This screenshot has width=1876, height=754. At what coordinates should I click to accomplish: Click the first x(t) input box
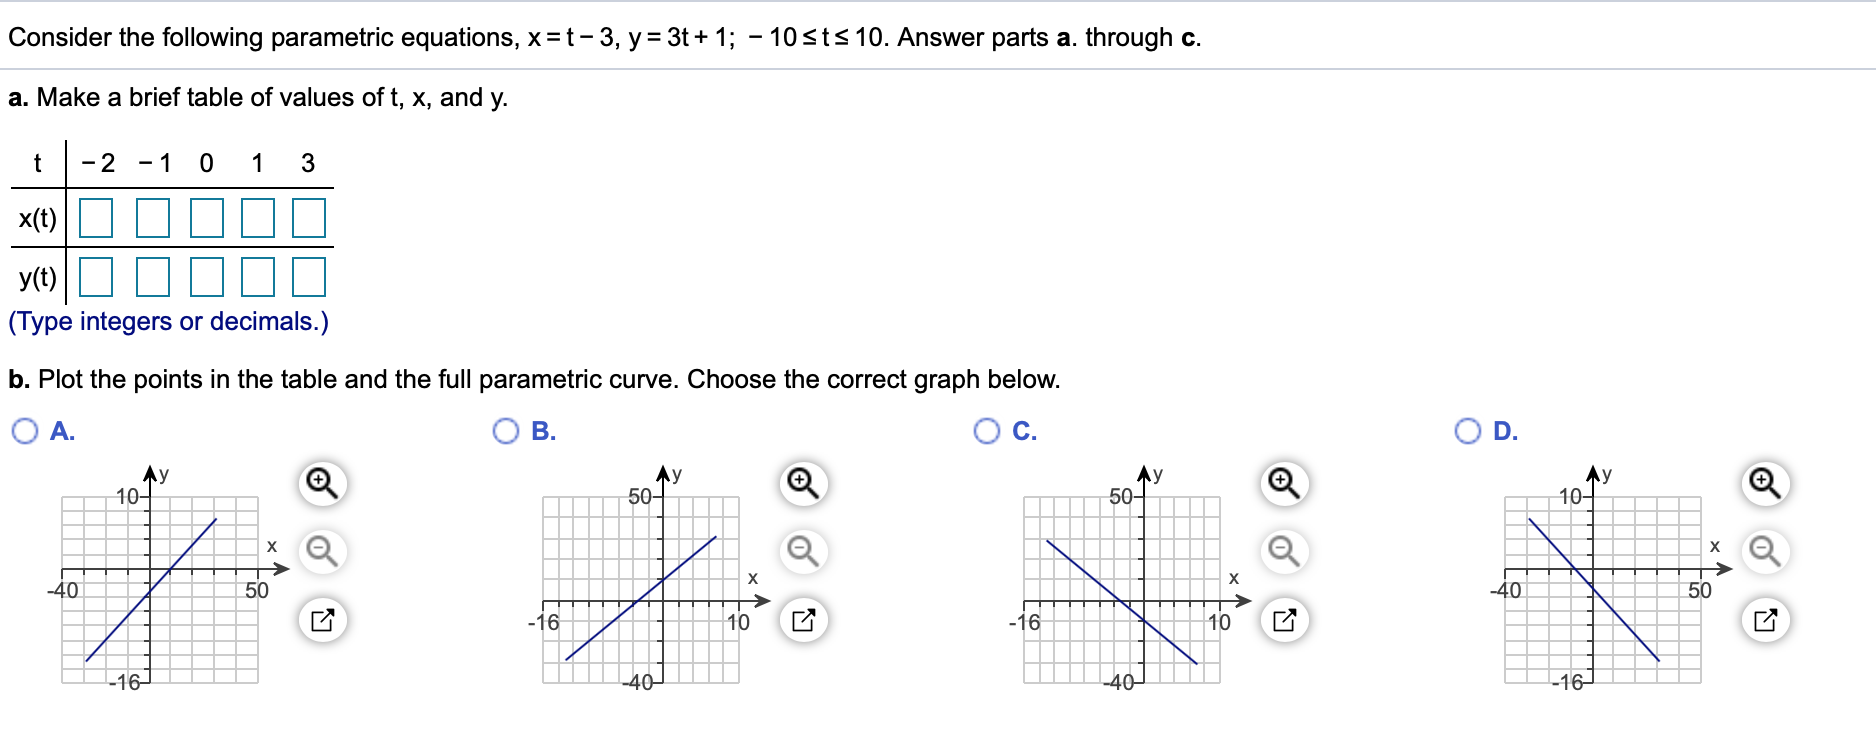click(97, 218)
